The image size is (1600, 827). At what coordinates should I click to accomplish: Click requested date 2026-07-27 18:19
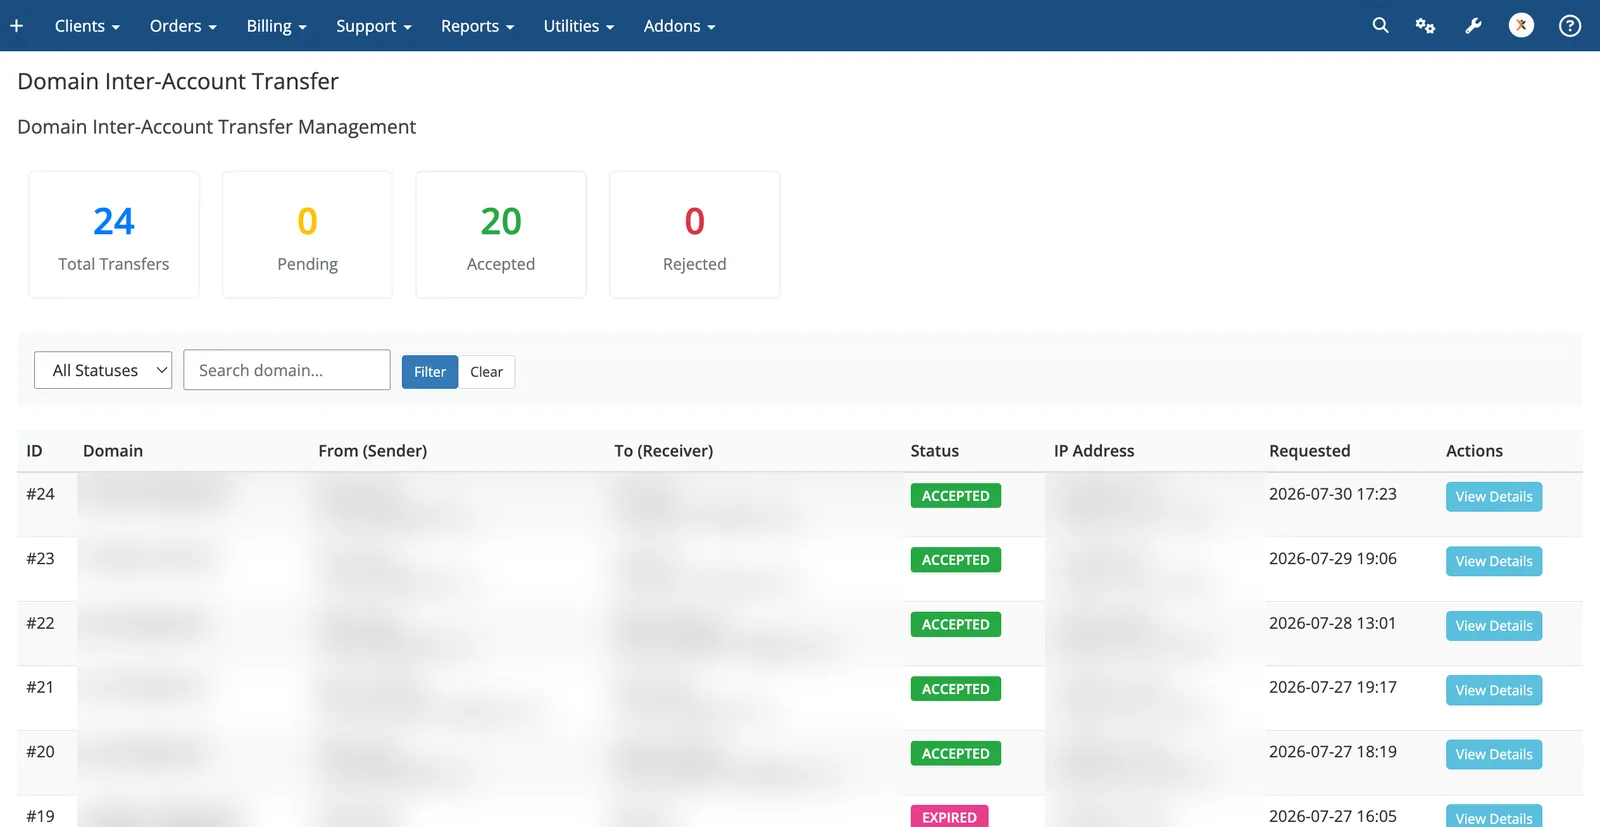pyautogui.click(x=1333, y=752)
